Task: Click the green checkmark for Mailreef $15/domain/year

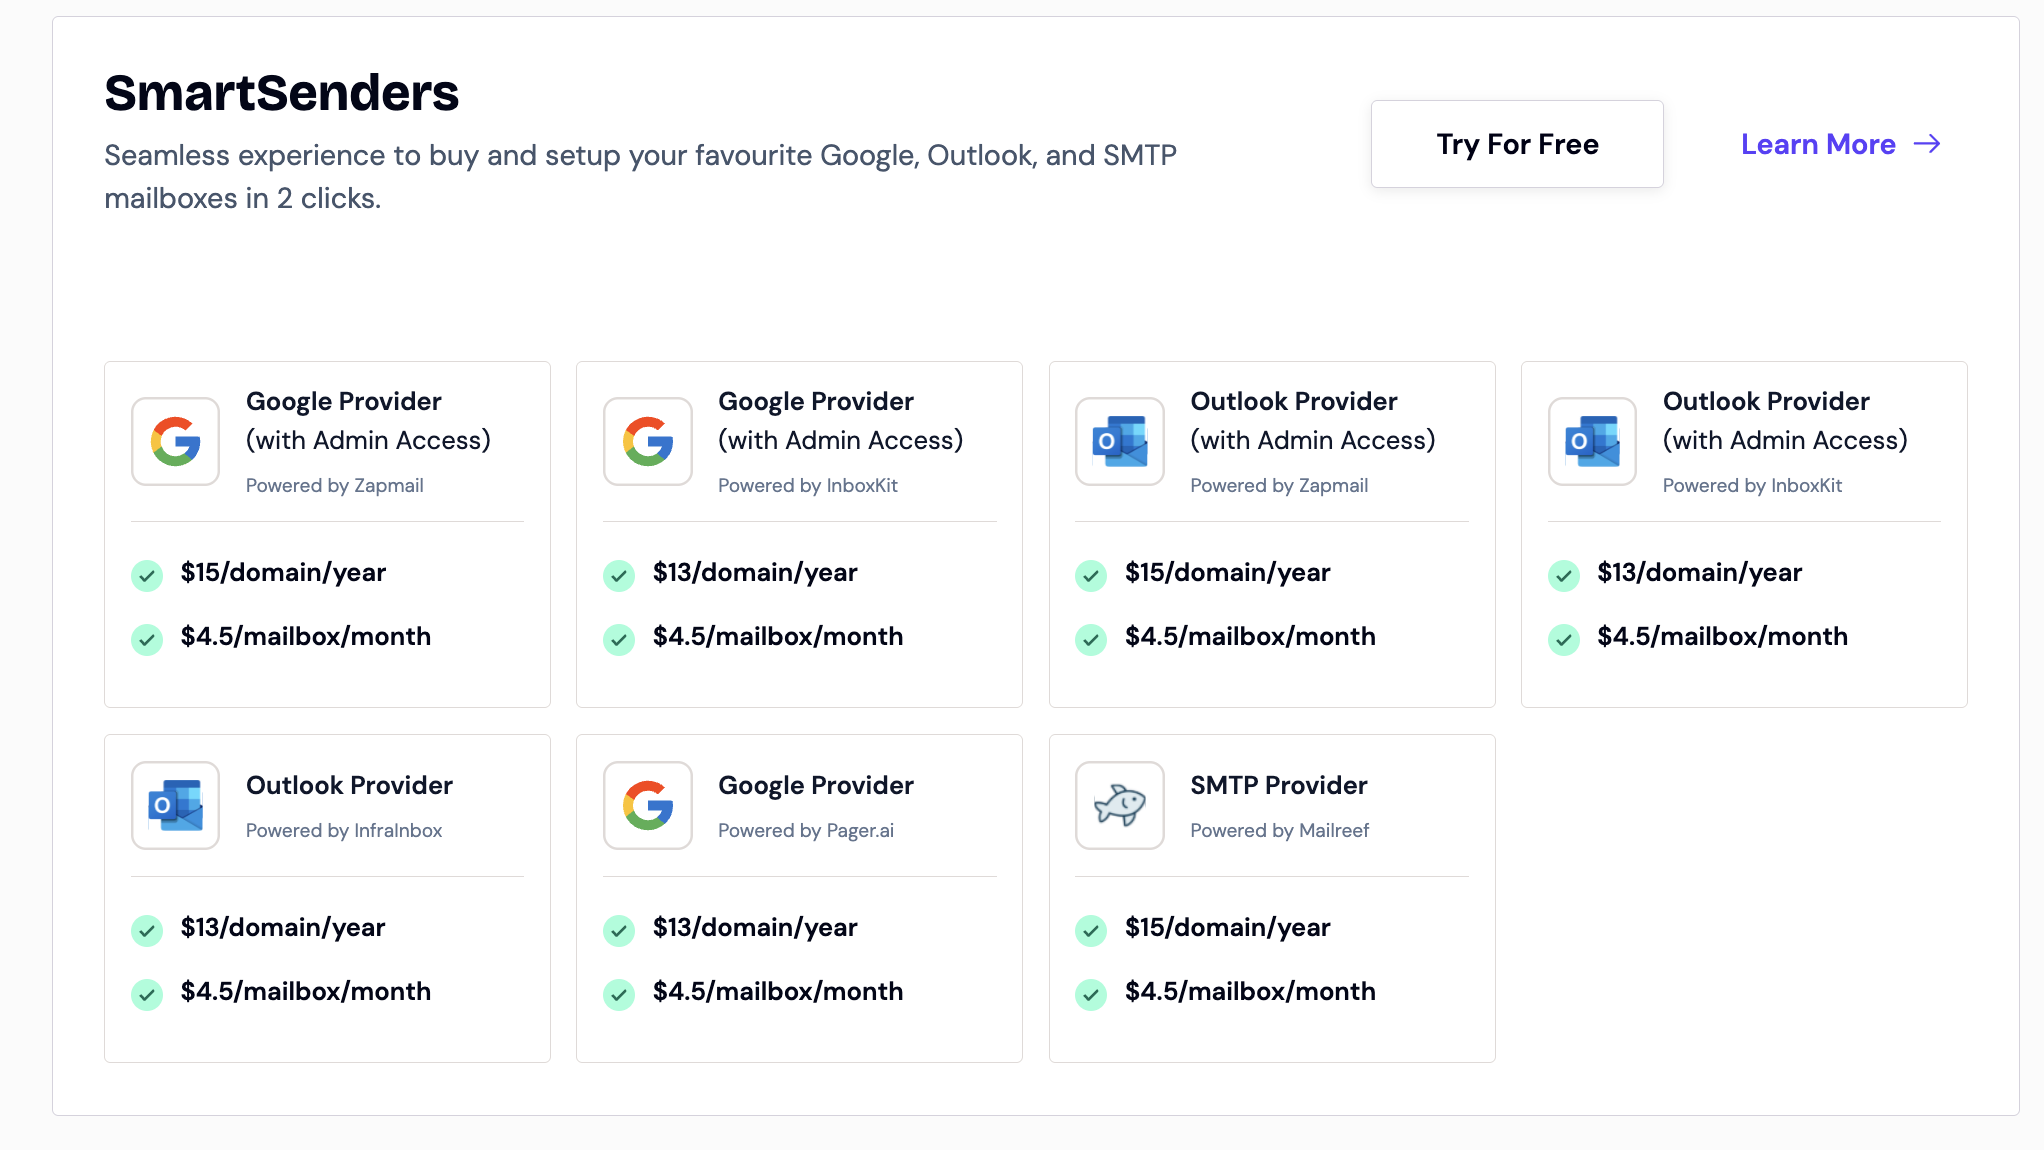Action: tap(1091, 930)
